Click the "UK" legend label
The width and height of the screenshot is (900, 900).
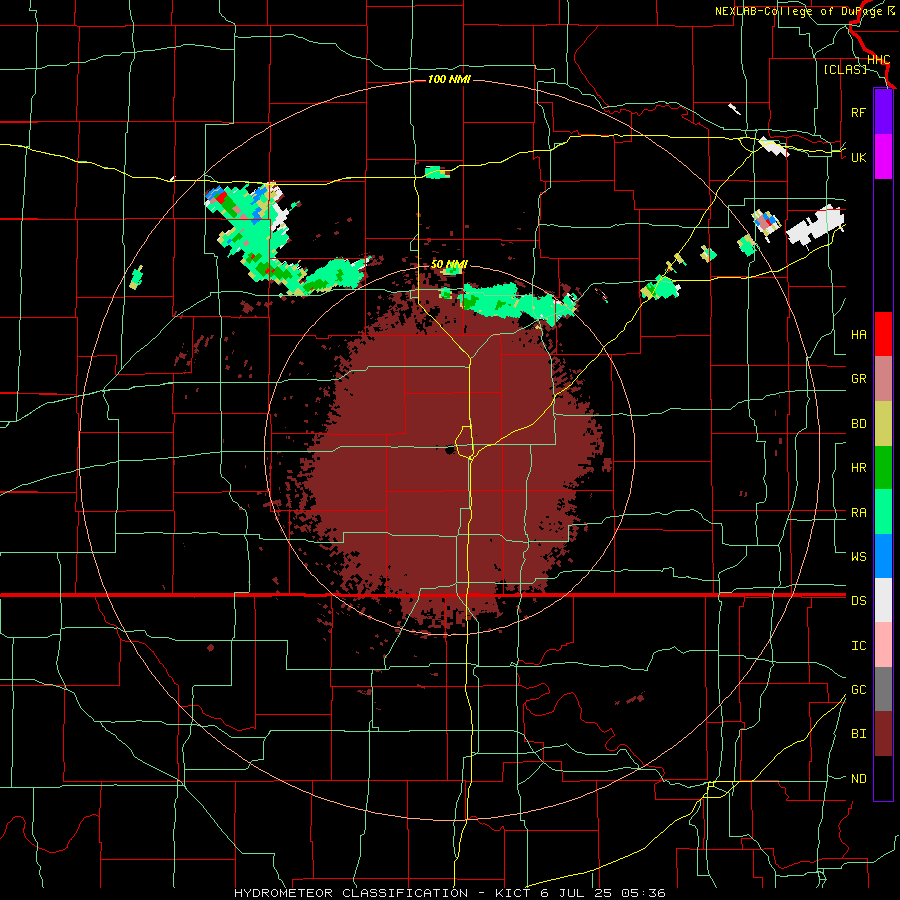(x=858, y=157)
